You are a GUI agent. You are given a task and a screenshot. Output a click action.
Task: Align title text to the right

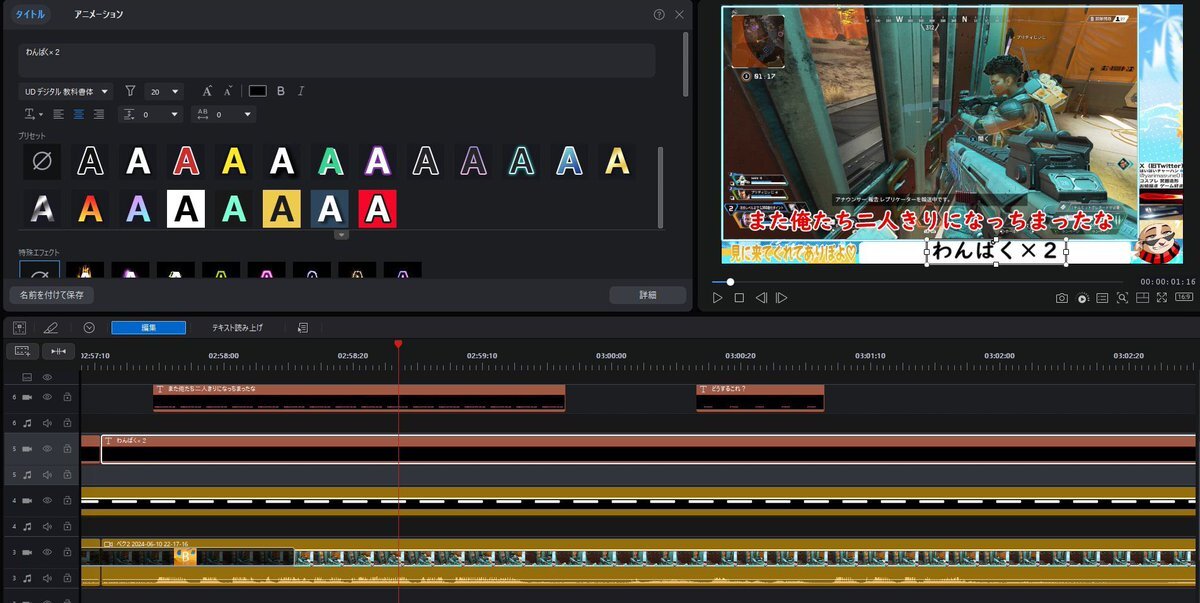tap(99, 115)
